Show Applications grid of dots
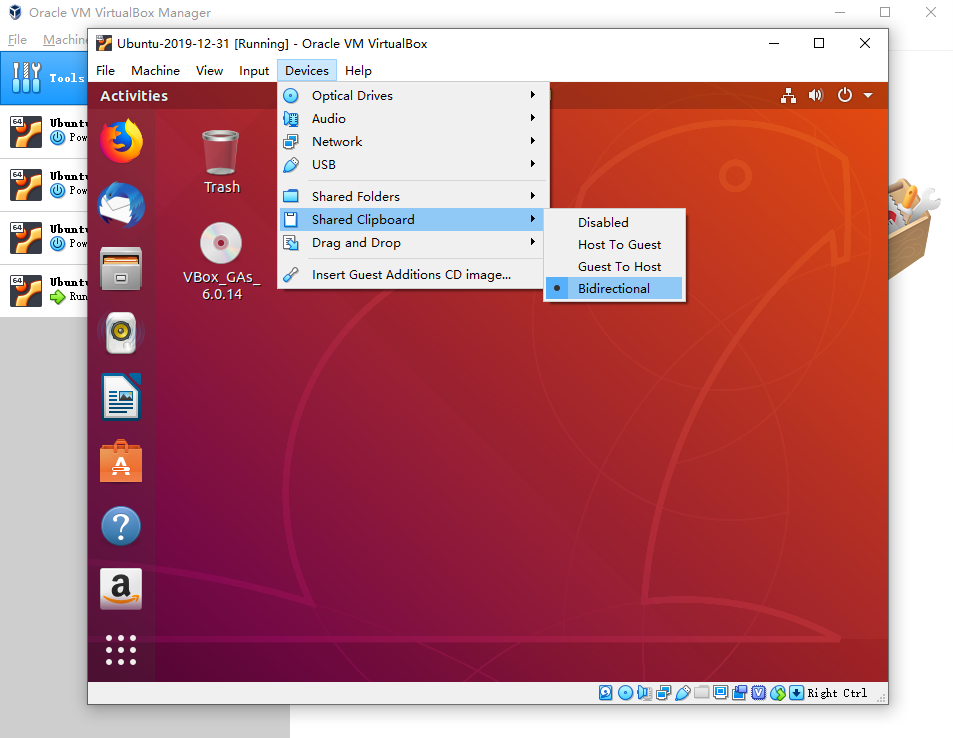 click(121, 650)
